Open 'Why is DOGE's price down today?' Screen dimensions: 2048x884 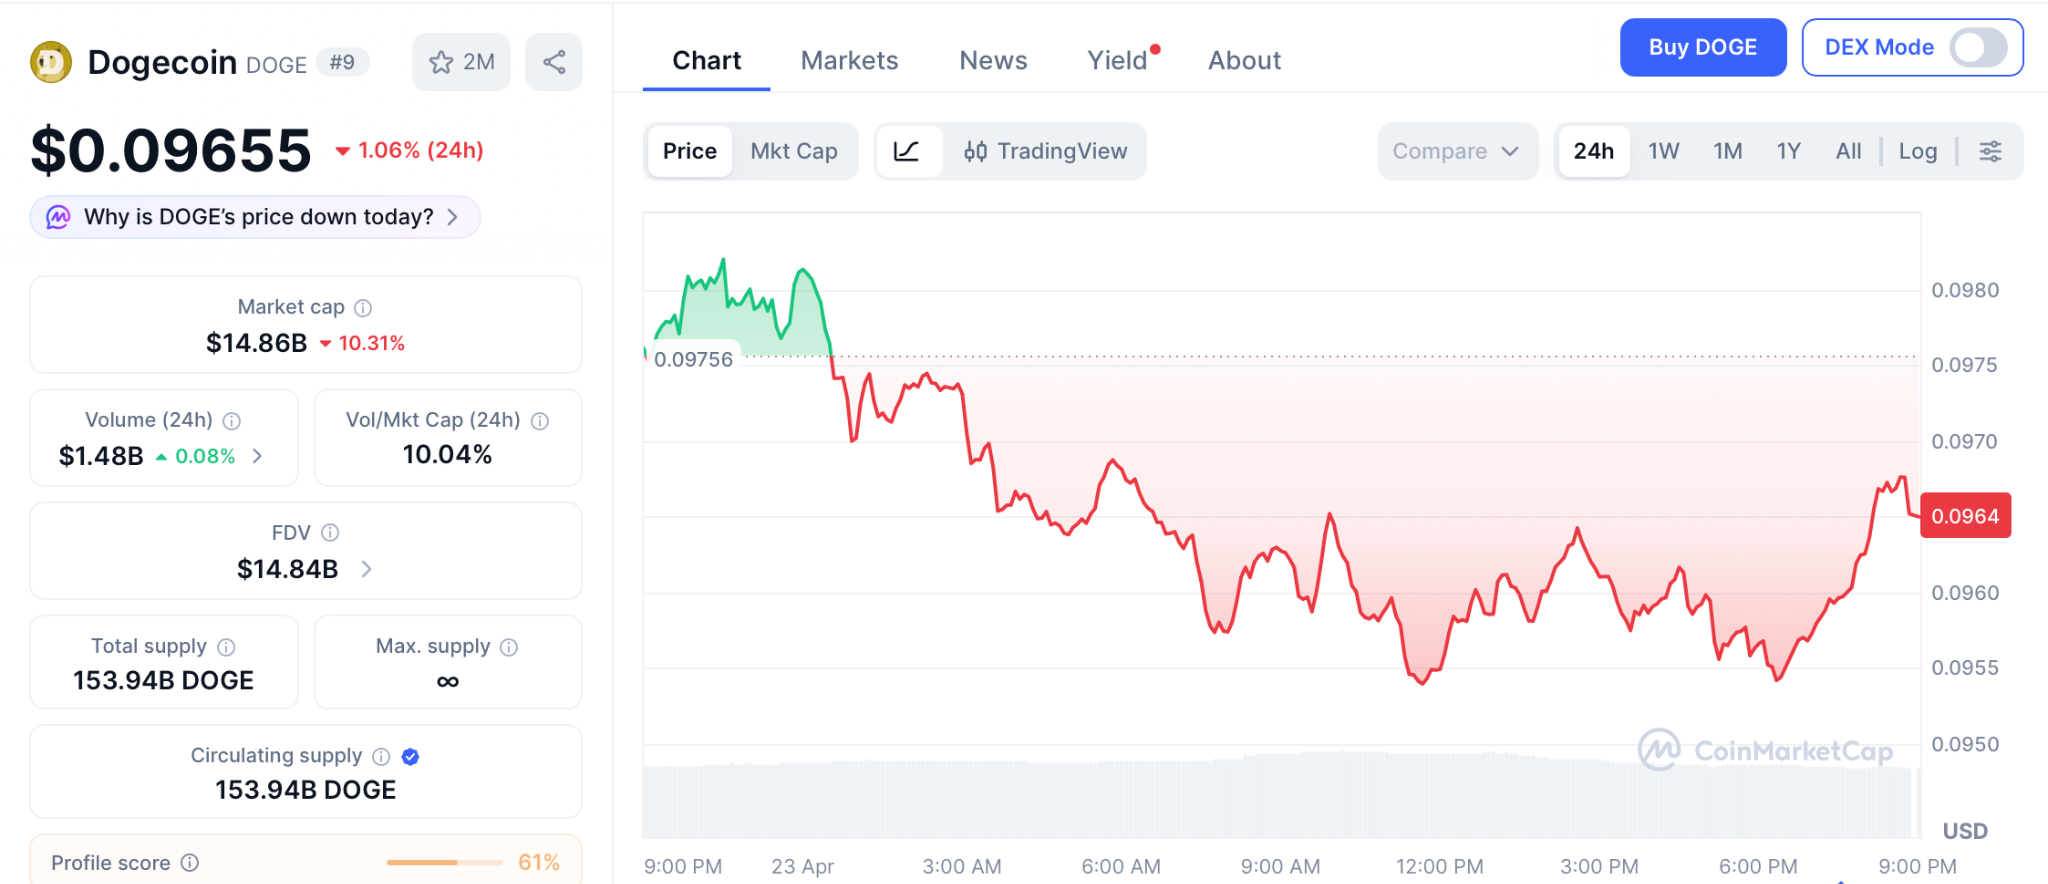pos(256,217)
